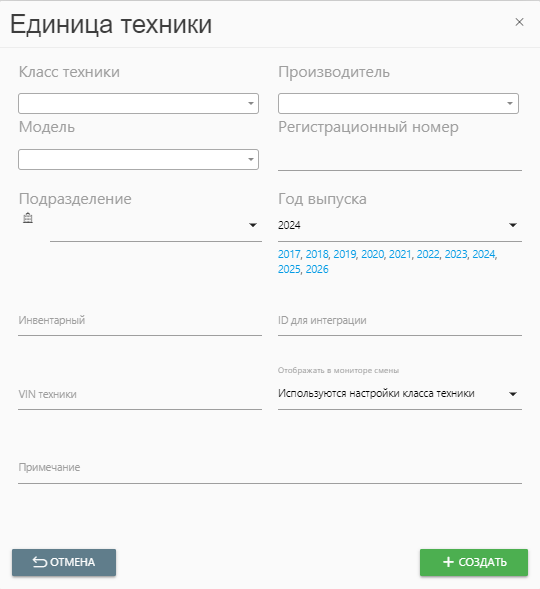Select year 2017 link
The height and width of the screenshot is (589, 540).
point(289,254)
